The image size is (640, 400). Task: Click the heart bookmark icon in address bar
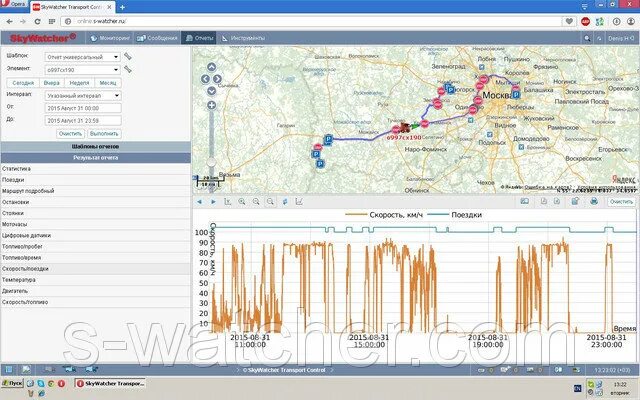pos(569,21)
